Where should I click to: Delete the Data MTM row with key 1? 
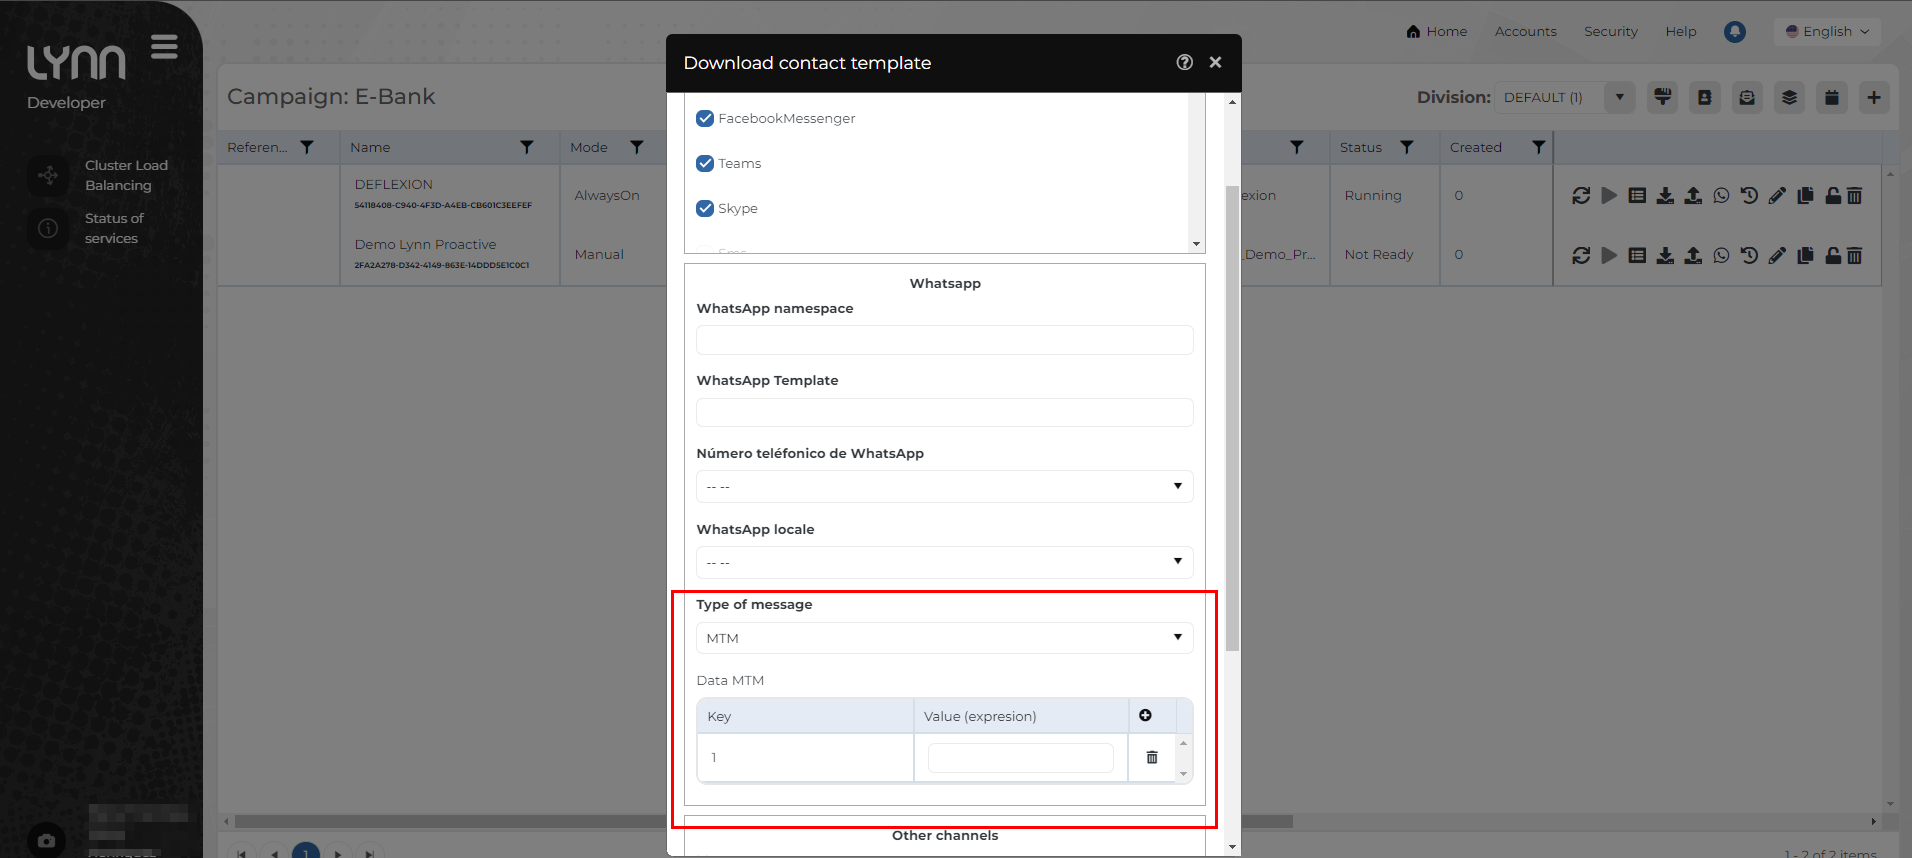pyautogui.click(x=1152, y=757)
